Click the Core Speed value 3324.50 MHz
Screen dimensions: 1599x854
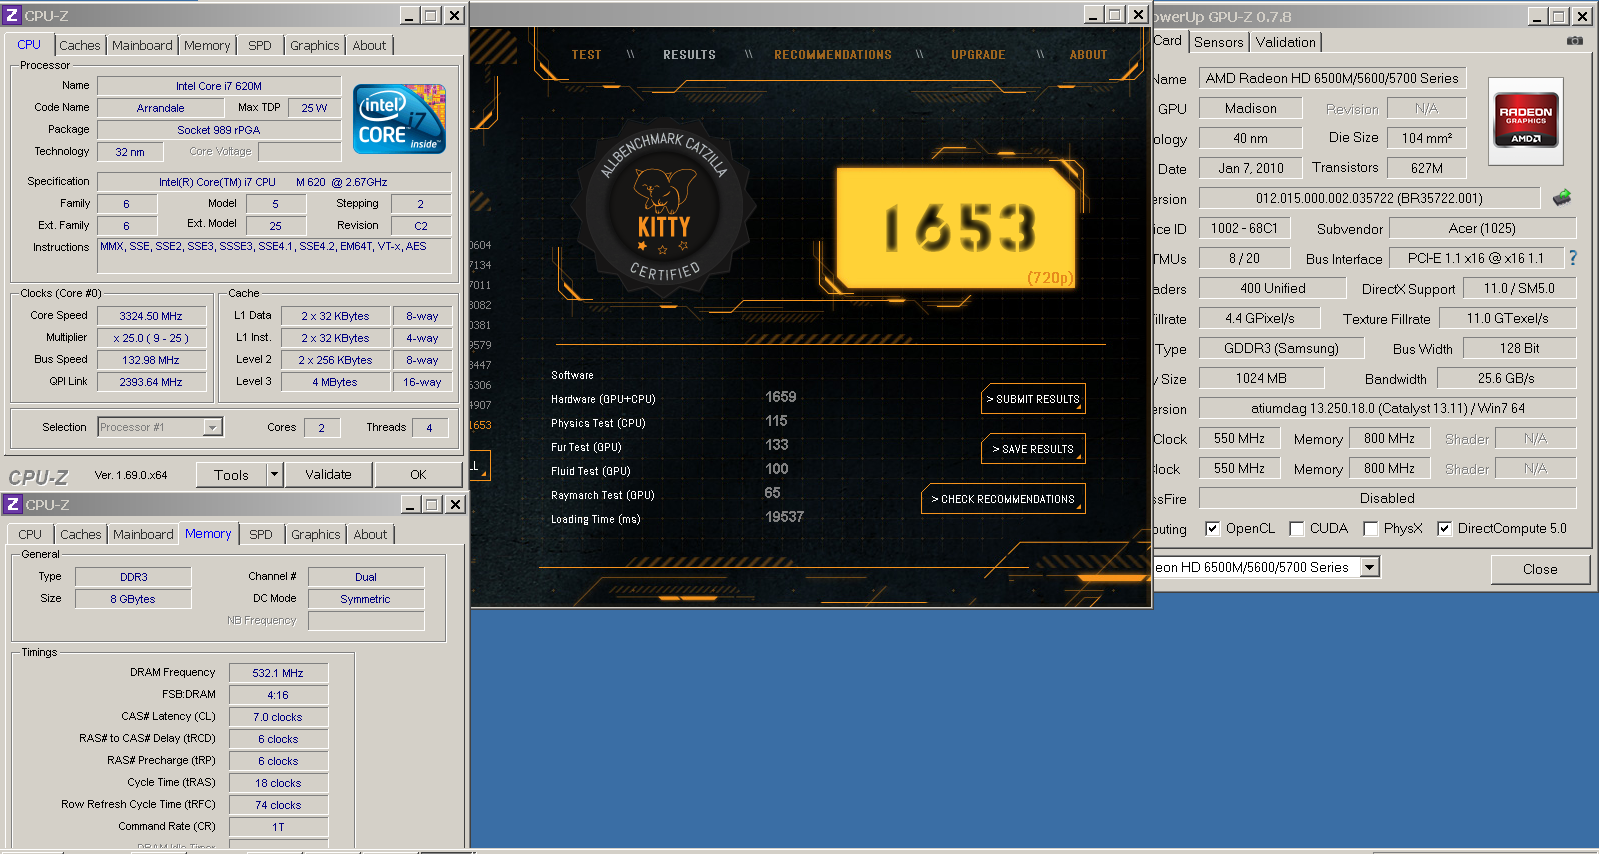(x=151, y=316)
